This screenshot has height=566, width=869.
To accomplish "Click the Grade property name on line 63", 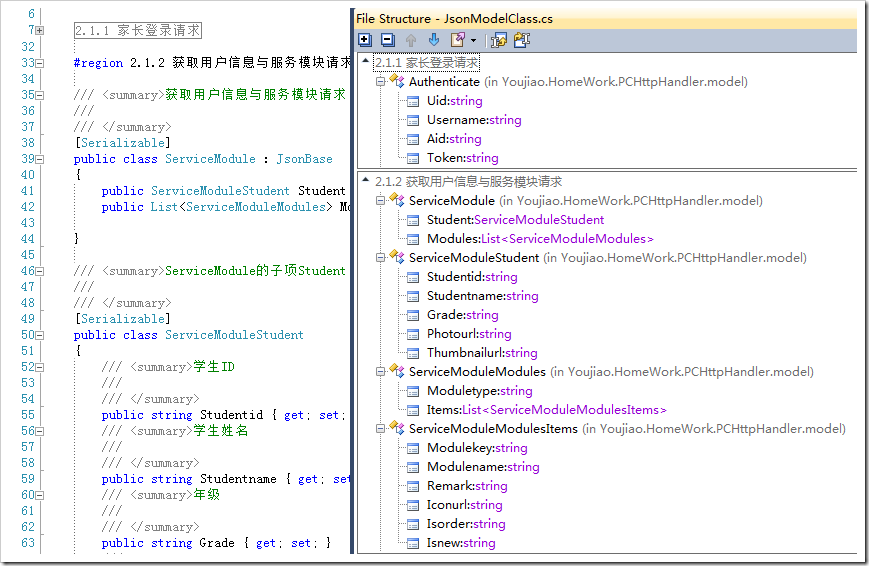I will coord(217,543).
